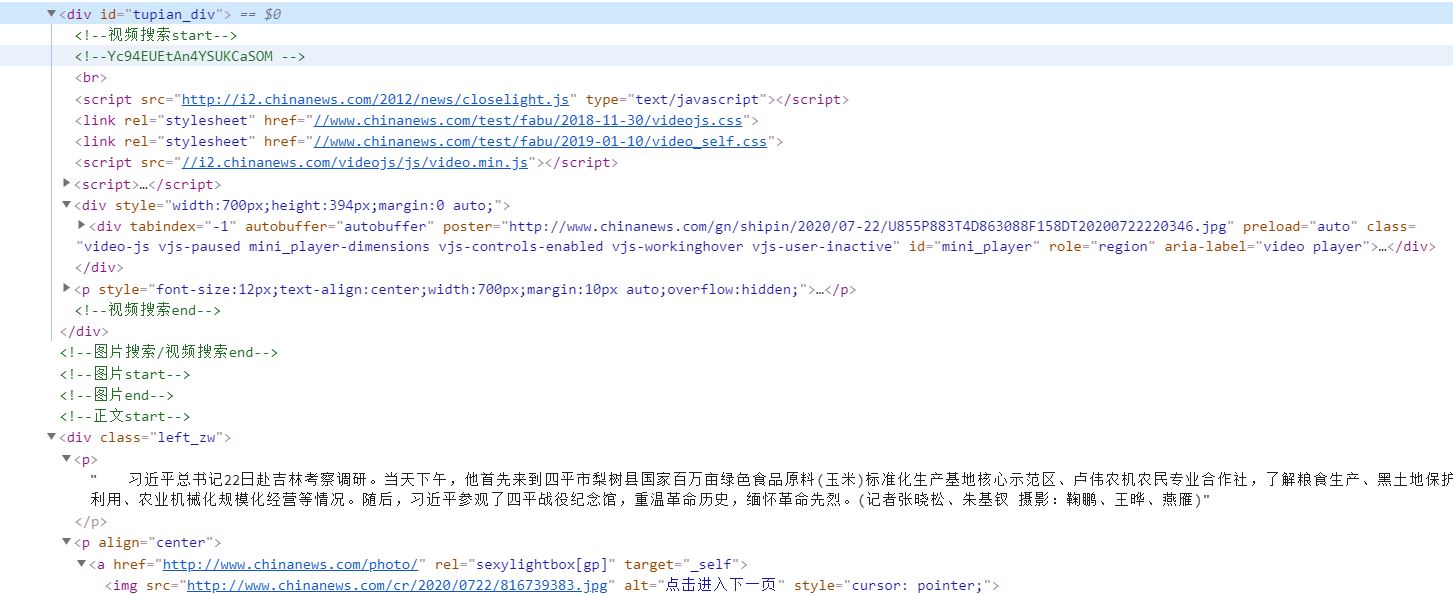Image resolution: width=1453 pixels, height=595 pixels.
Task: Collapse the anchor to chinanews photo
Action: click(81, 565)
